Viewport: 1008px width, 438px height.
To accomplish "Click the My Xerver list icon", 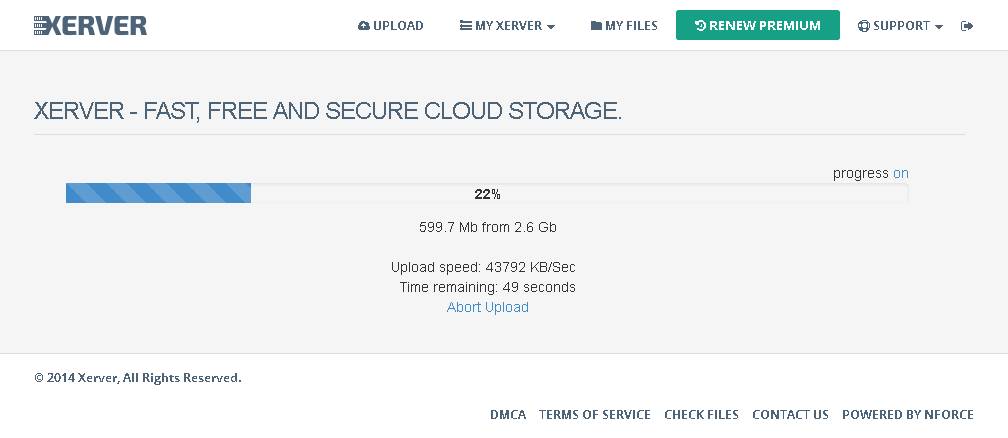I will pos(466,26).
